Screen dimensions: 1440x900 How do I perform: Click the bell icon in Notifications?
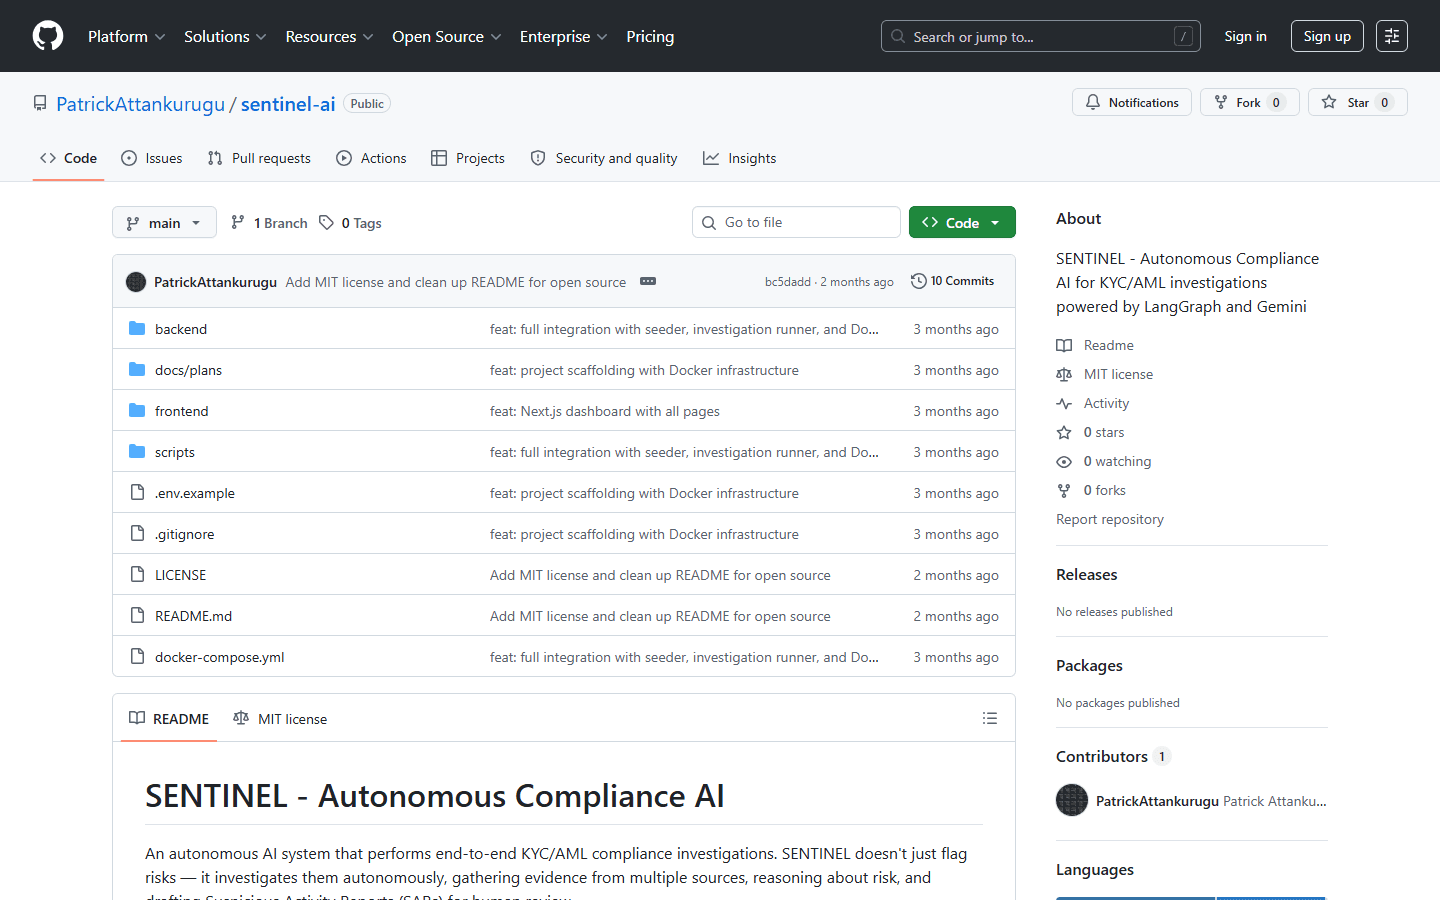click(x=1093, y=102)
